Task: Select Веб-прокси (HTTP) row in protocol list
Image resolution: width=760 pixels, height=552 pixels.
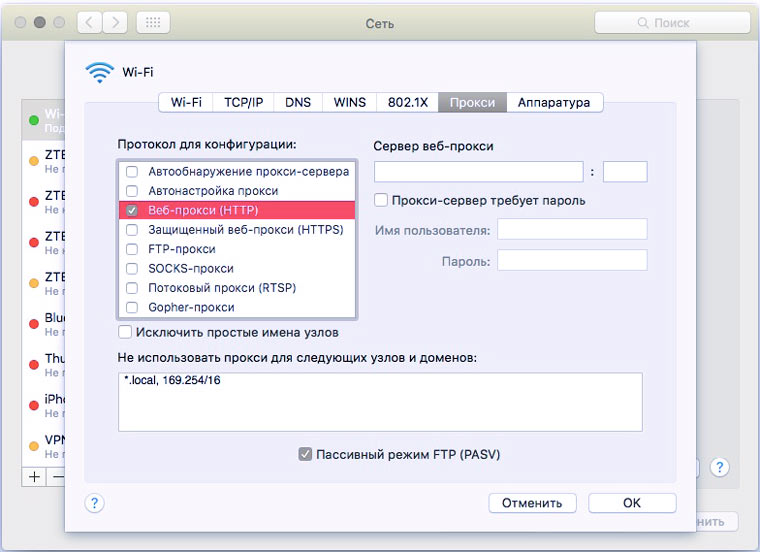Action: 237,210
